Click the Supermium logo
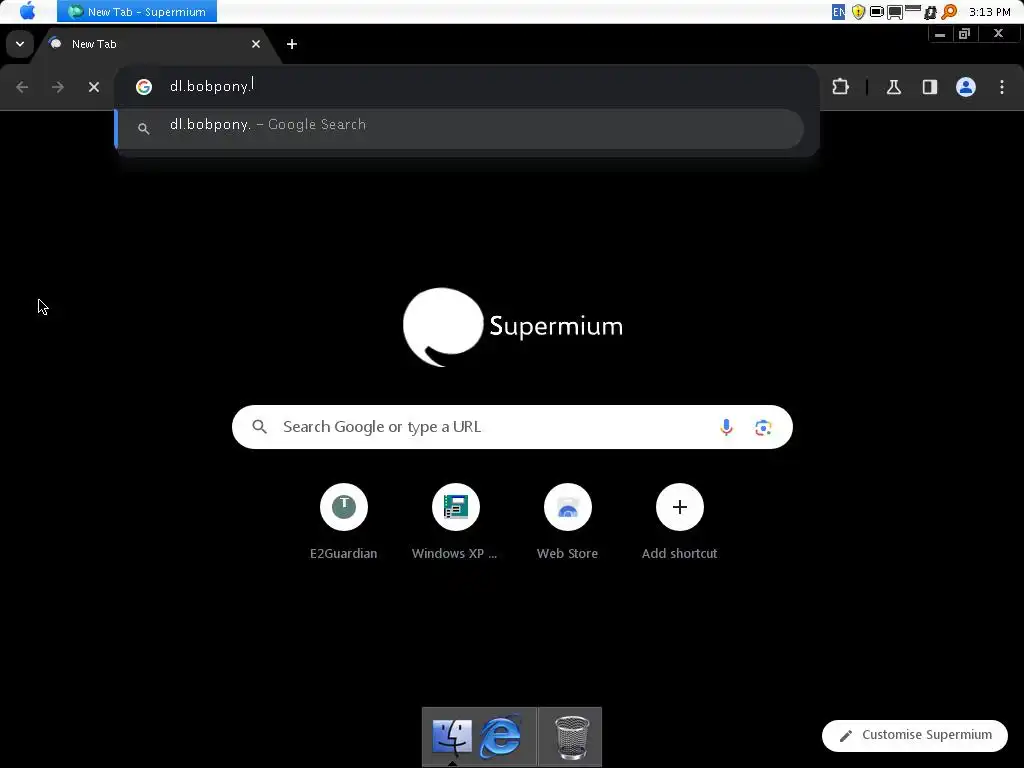Viewport: 1024px width, 768px height. tap(513, 327)
